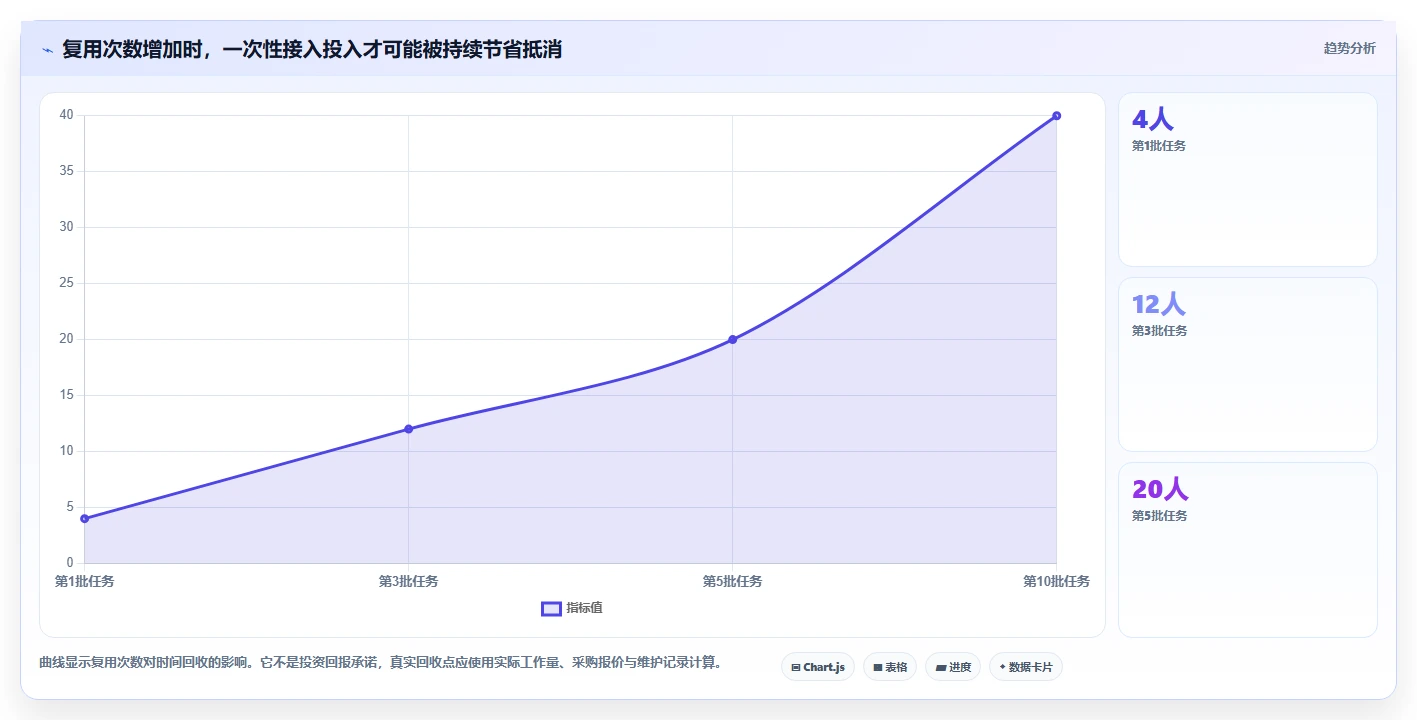Open the 12人 stat card
The image size is (1417, 720).
coord(1248,365)
